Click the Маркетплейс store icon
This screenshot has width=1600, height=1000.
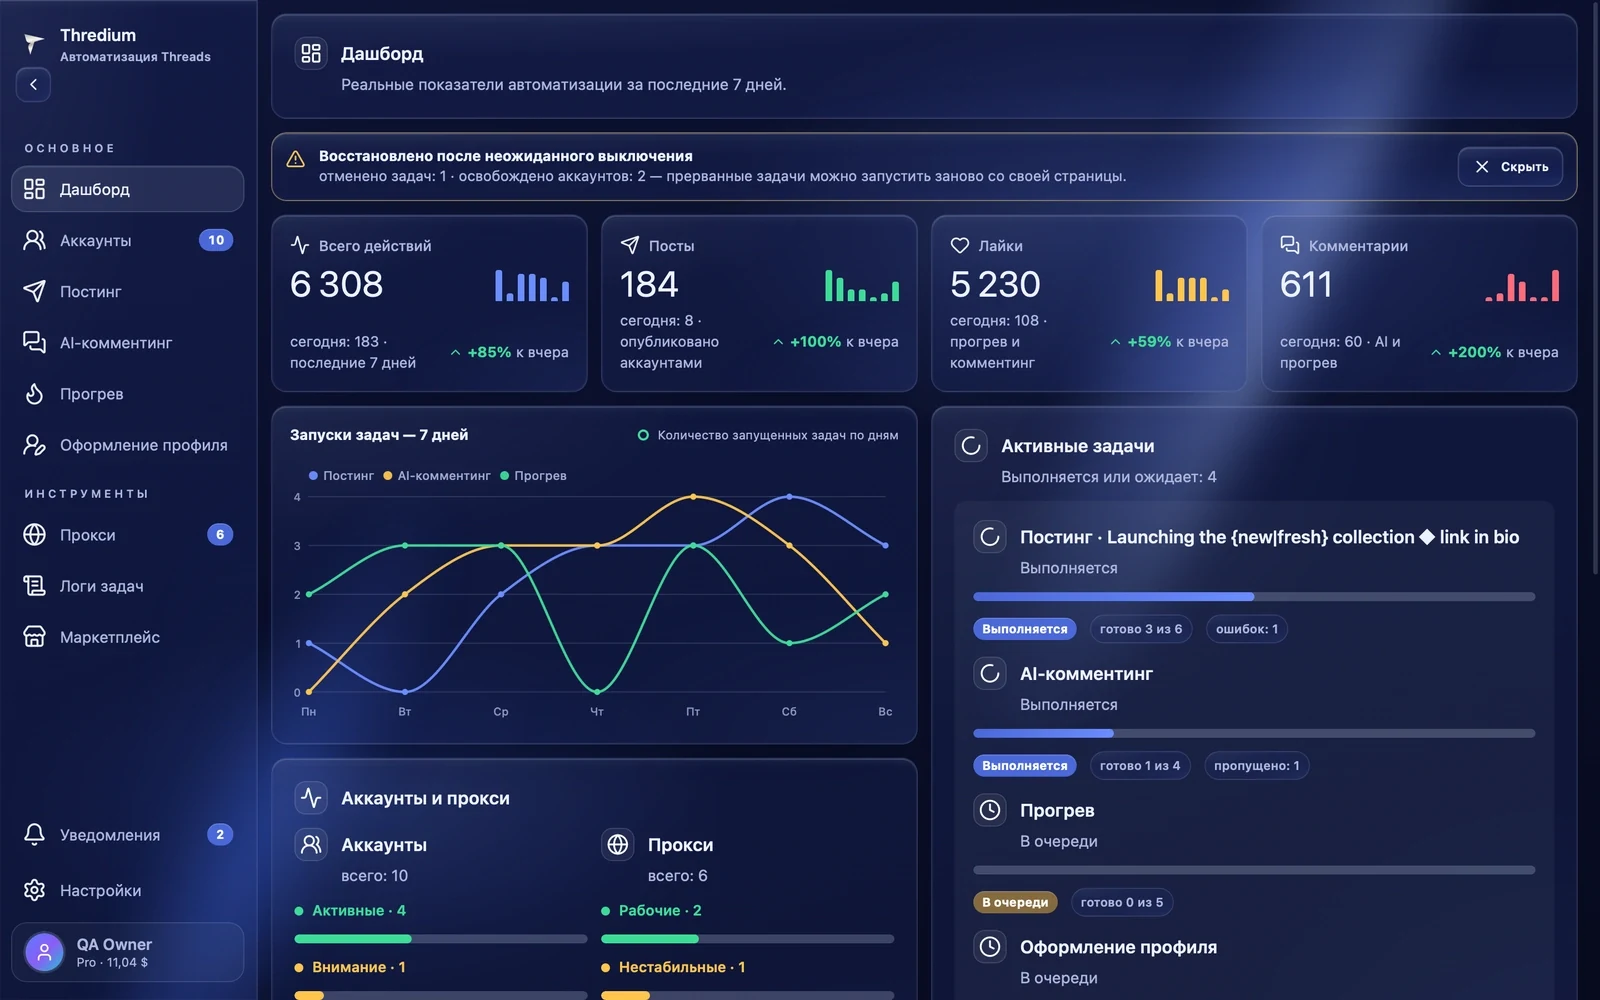click(34, 637)
